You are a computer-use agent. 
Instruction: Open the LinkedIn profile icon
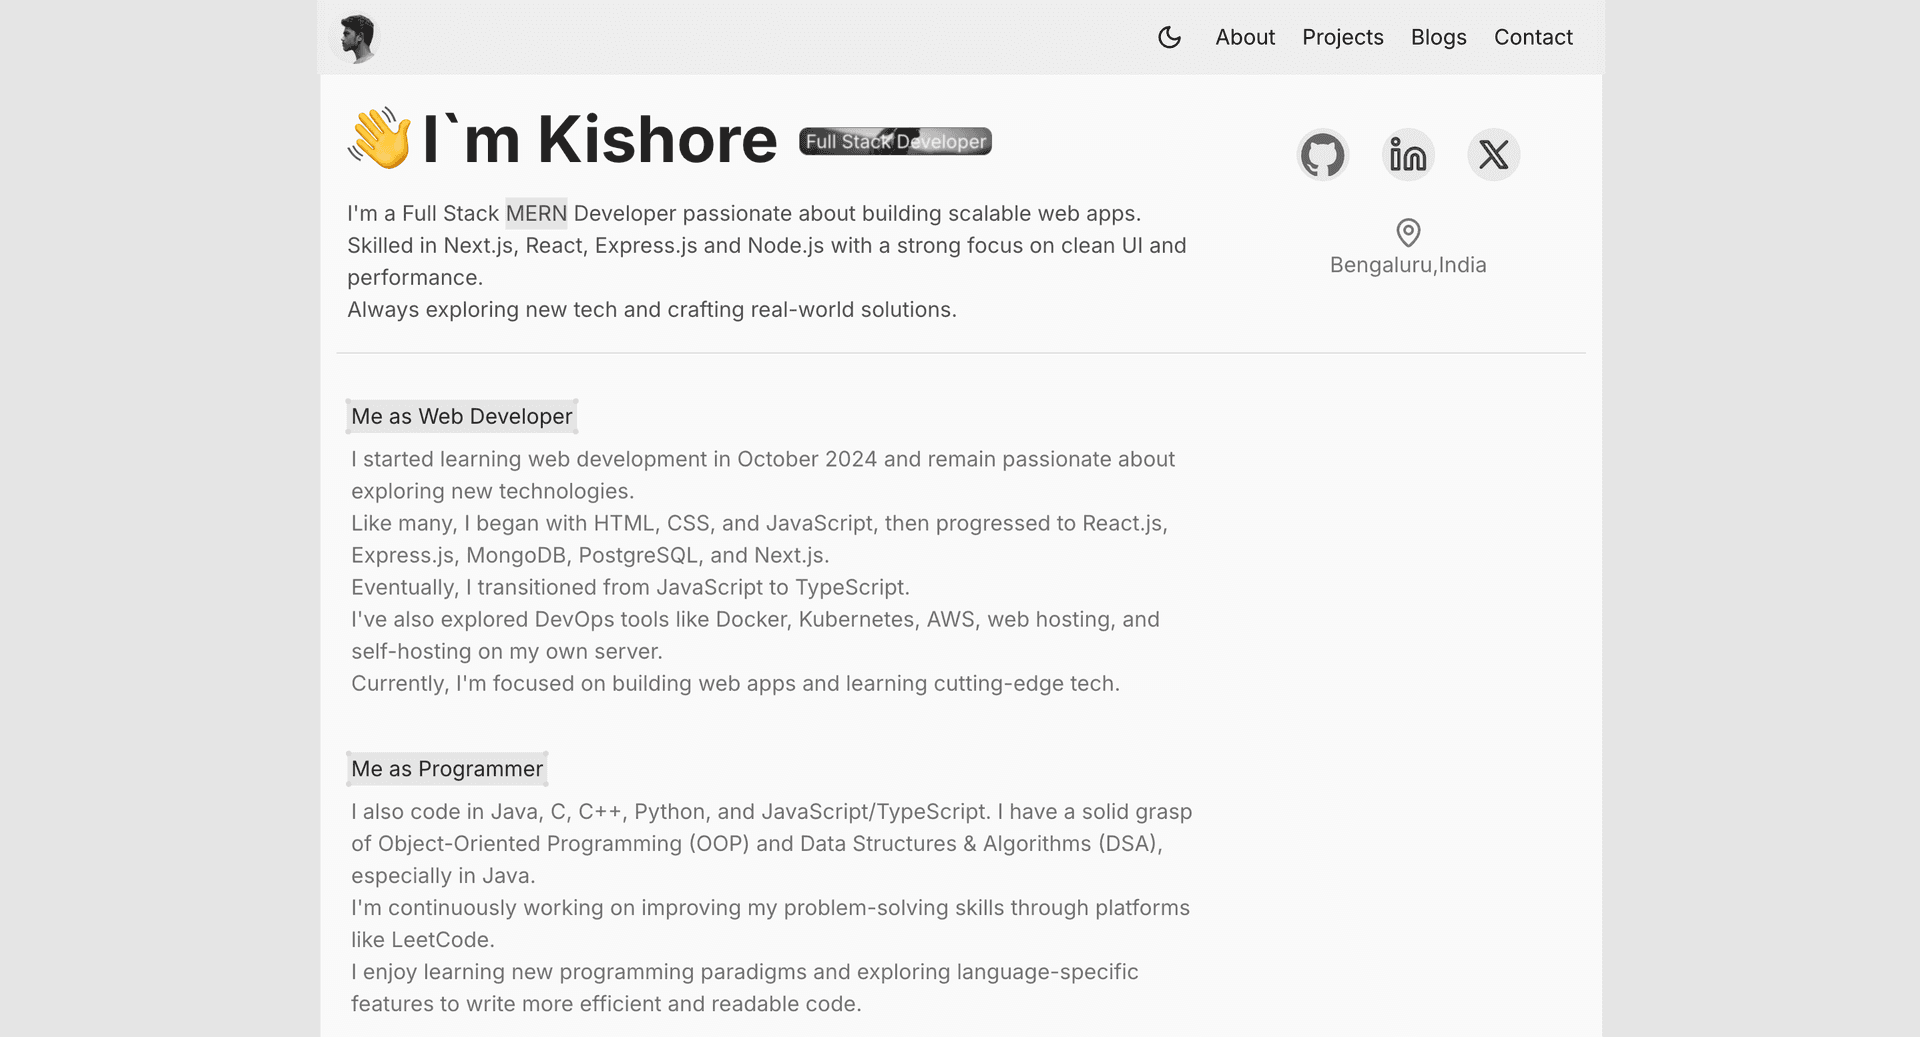(x=1408, y=154)
